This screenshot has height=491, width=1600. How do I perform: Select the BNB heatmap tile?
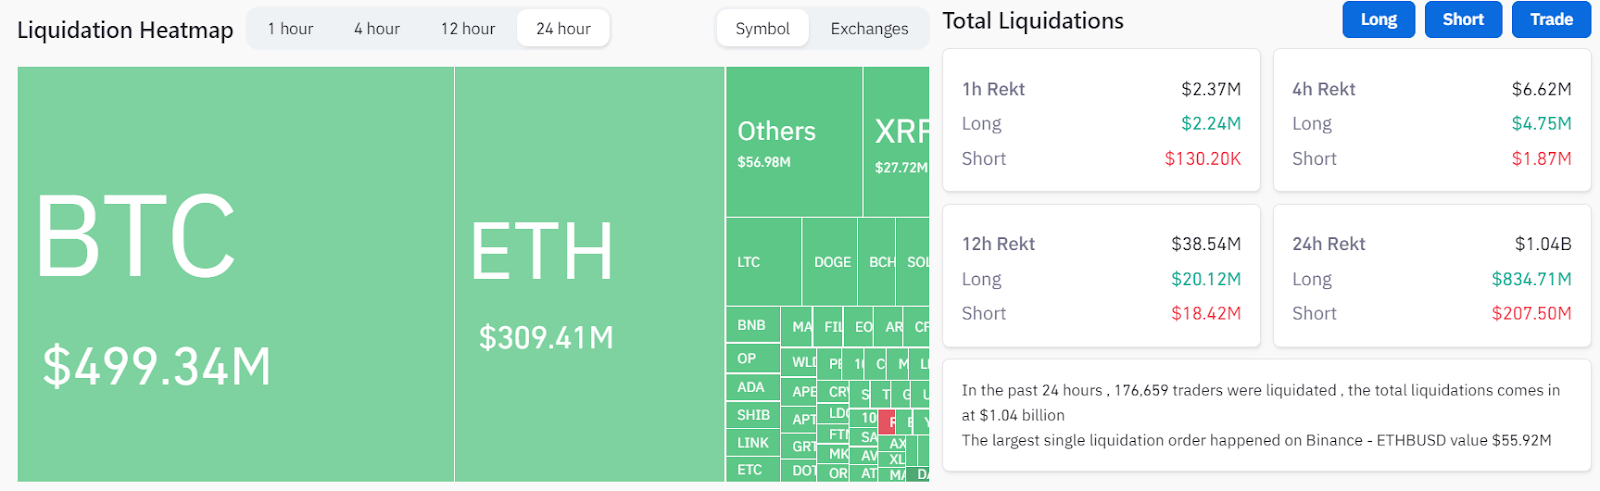tap(753, 325)
